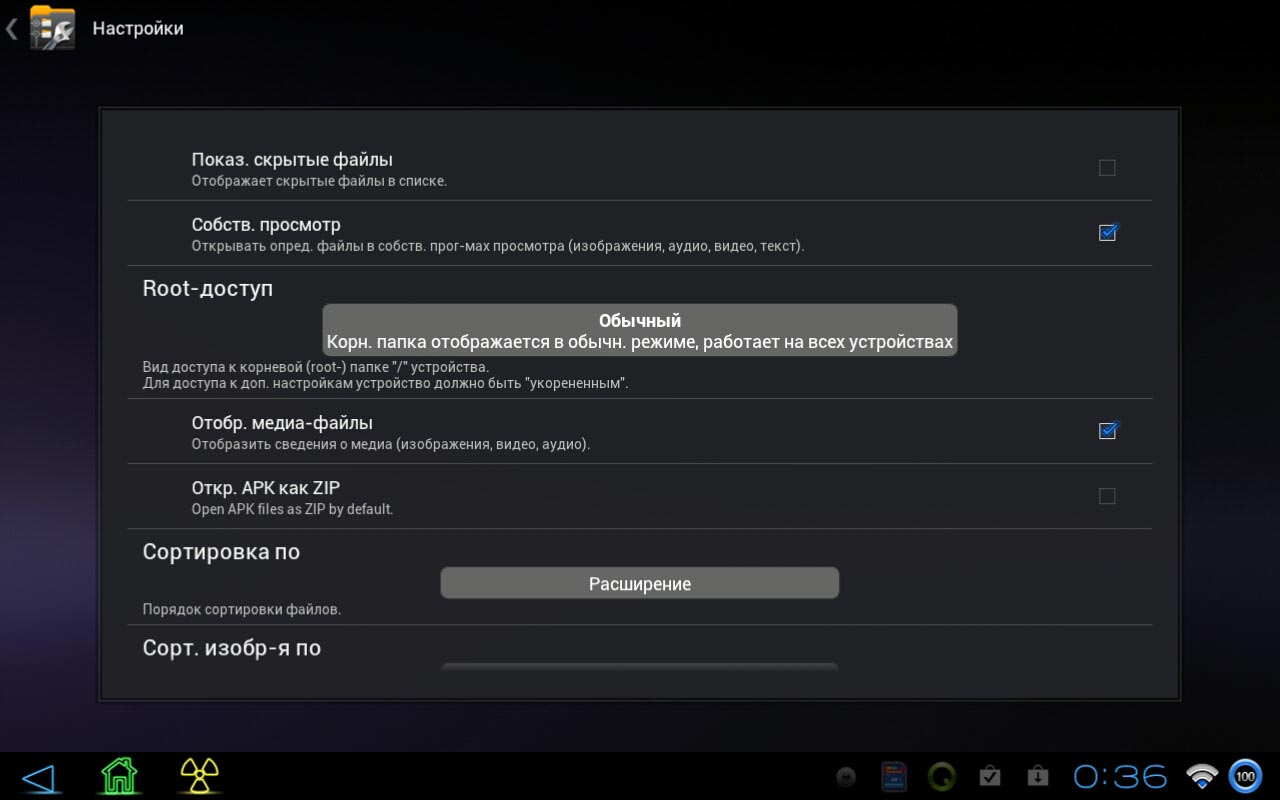Tap the 'Настройки' title text
This screenshot has width=1280, height=800.
pos(138,29)
